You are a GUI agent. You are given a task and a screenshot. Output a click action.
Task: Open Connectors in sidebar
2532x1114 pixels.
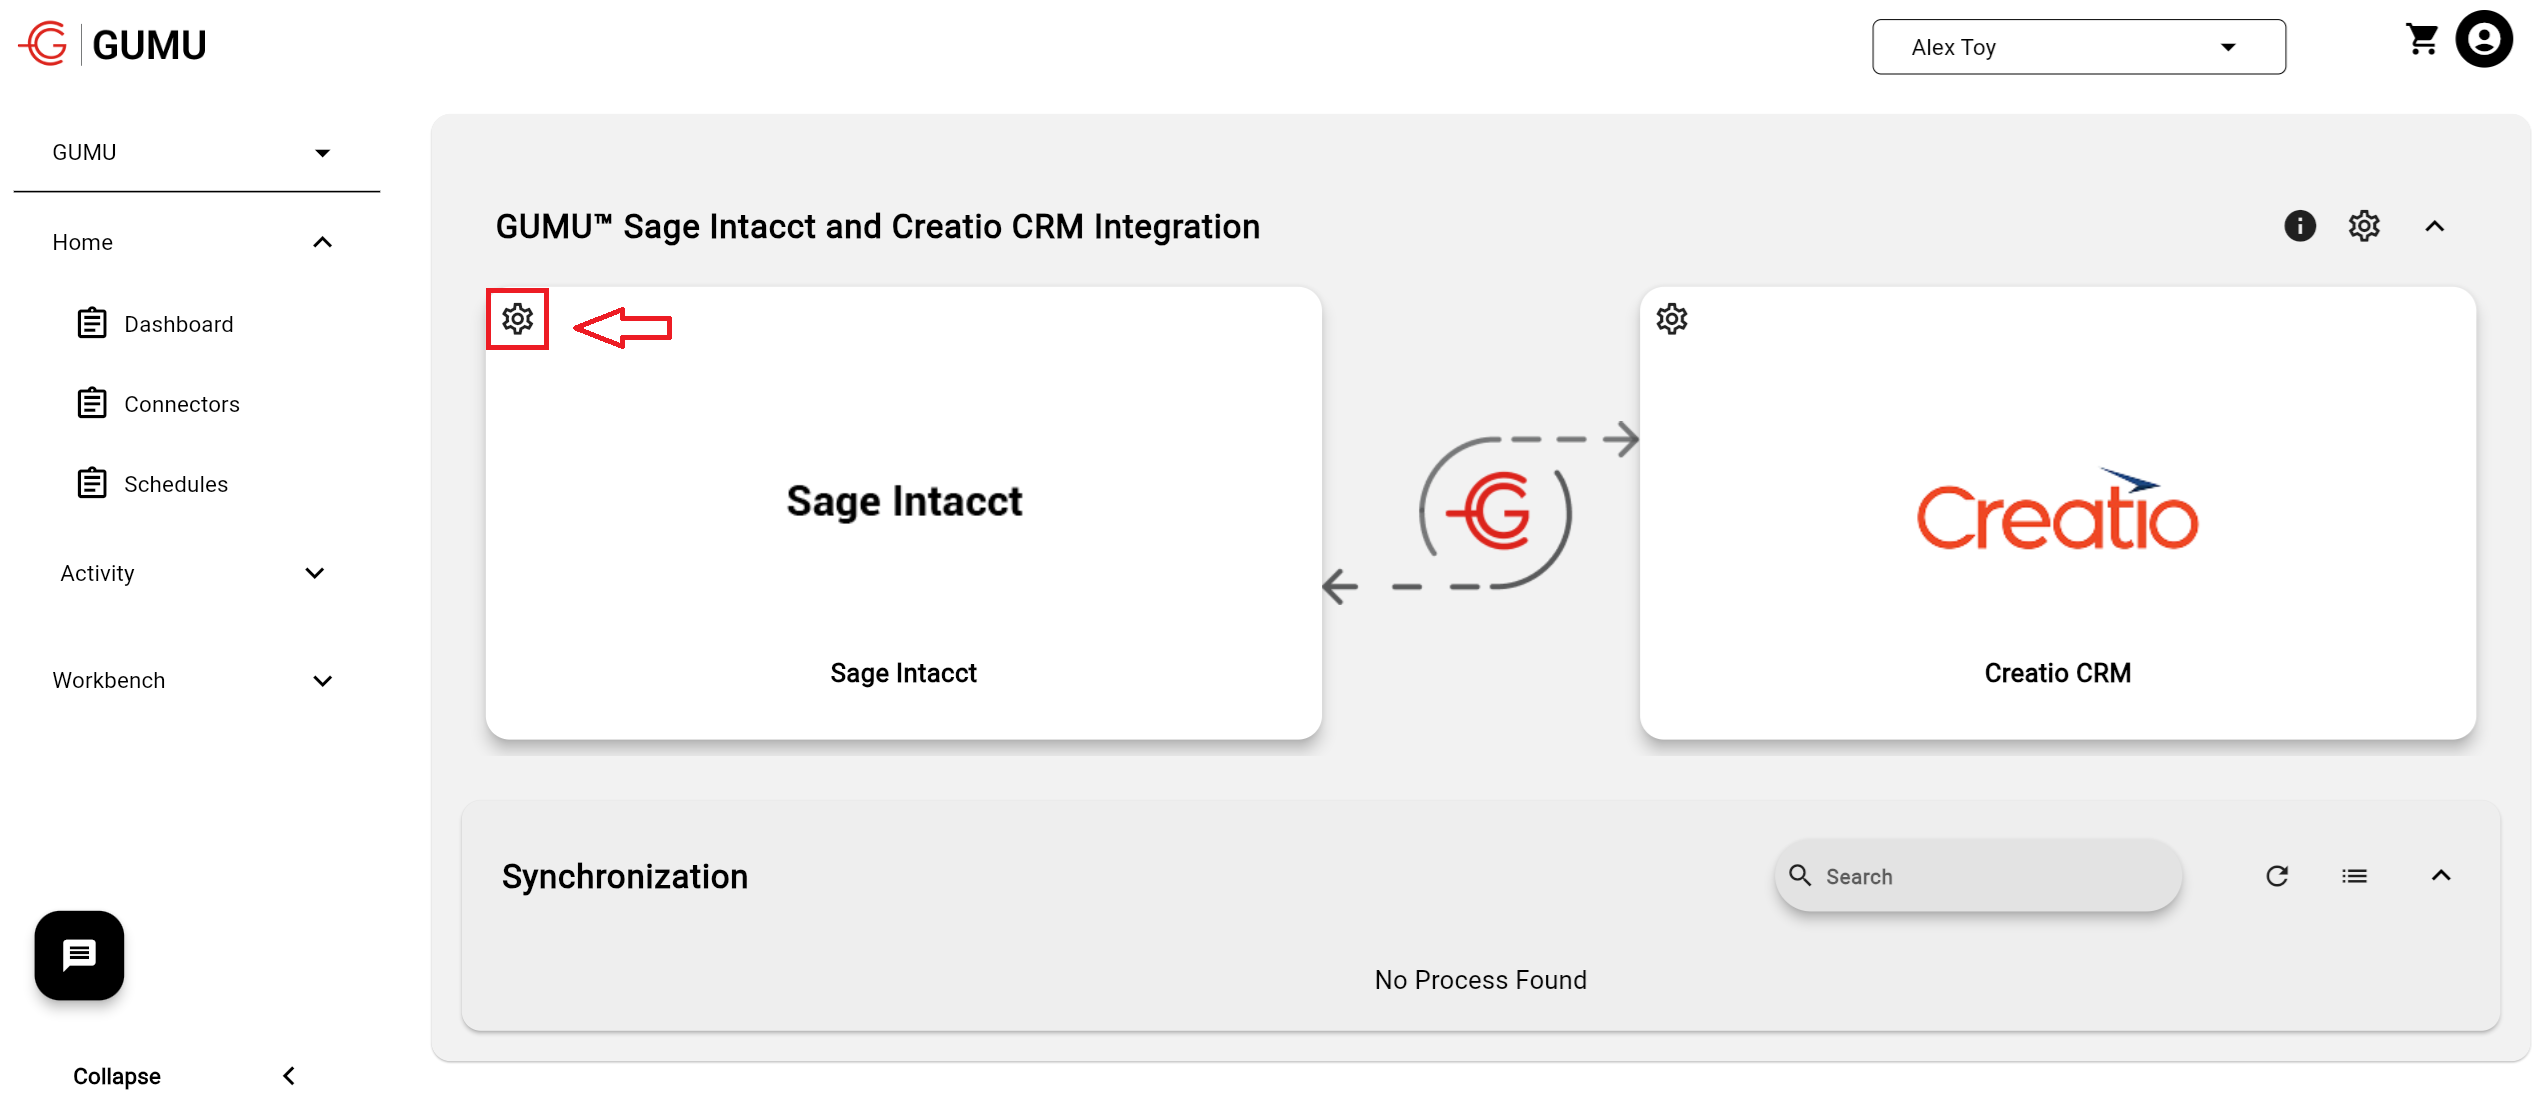coord(181,404)
